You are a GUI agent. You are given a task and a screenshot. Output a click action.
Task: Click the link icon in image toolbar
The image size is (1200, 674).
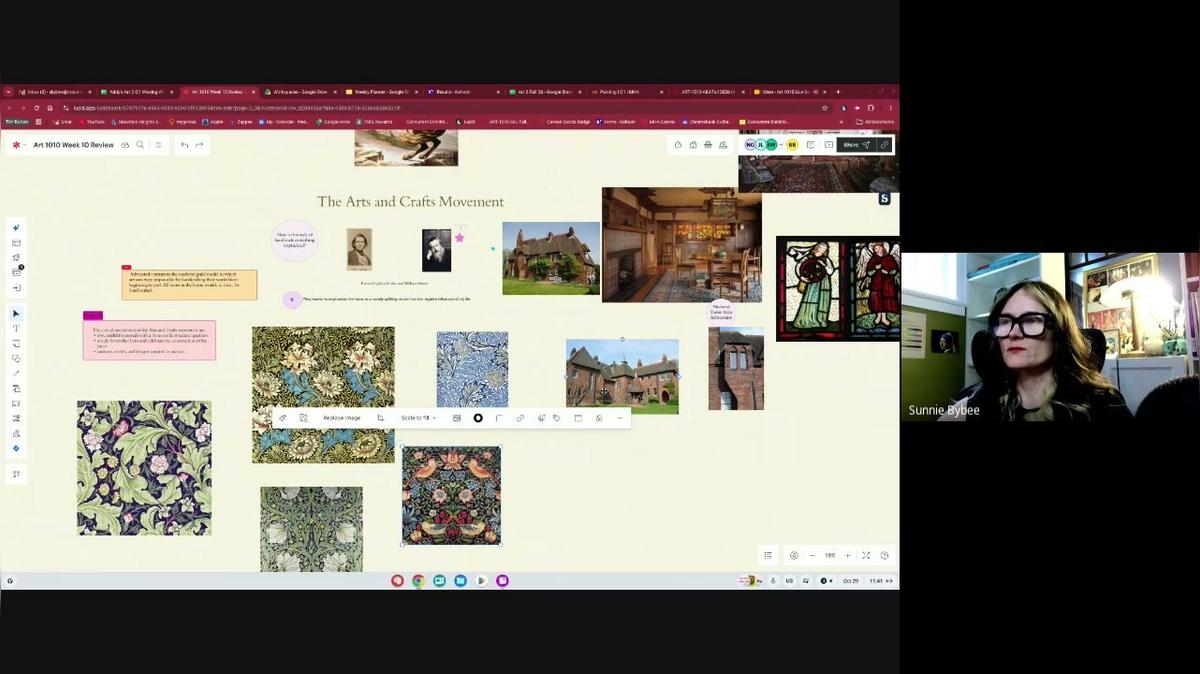520,418
